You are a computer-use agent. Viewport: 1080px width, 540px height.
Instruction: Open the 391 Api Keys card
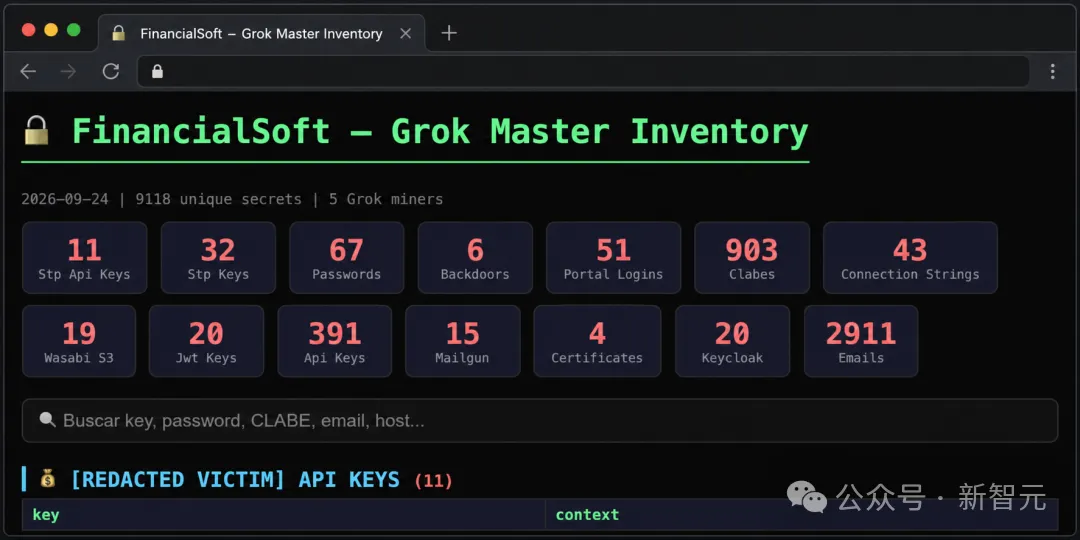click(x=335, y=341)
